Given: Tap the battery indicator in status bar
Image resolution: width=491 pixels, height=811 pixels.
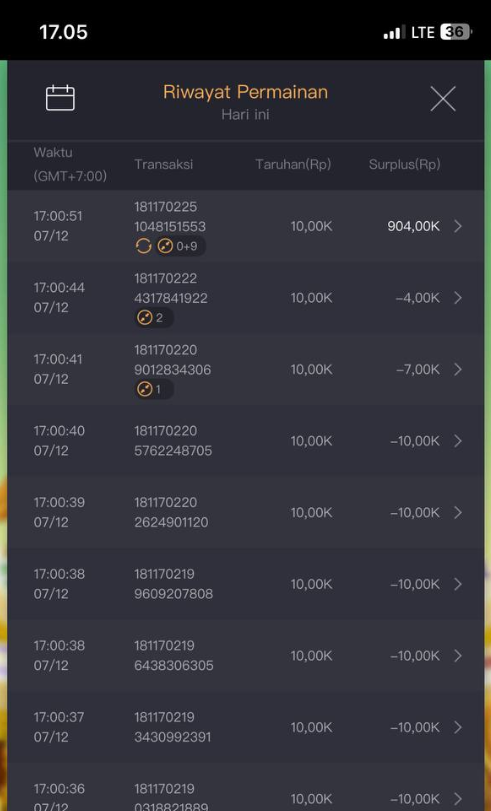Looking at the screenshot, I should [455, 32].
